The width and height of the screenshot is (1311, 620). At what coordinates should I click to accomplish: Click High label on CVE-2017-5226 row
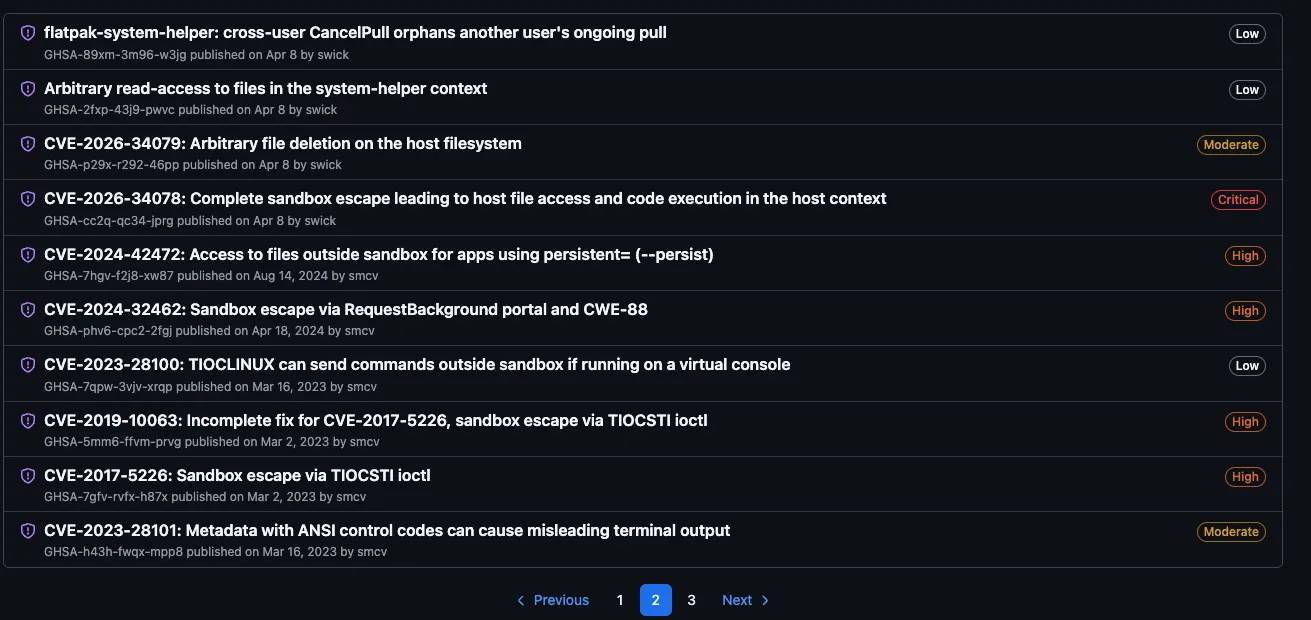coord(1245,477)
